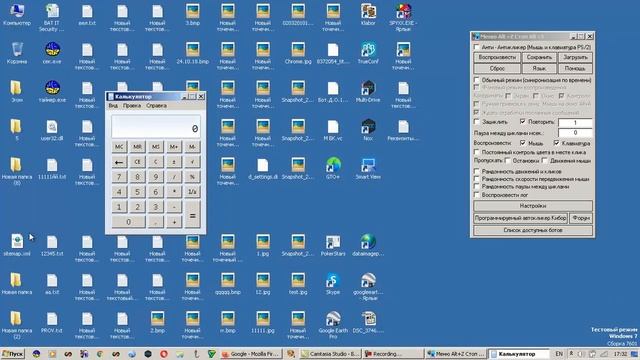The width and height of the screenshot is (640, 360).
Task: Click the calculator CE key
Action: click(x=137, y=162)
